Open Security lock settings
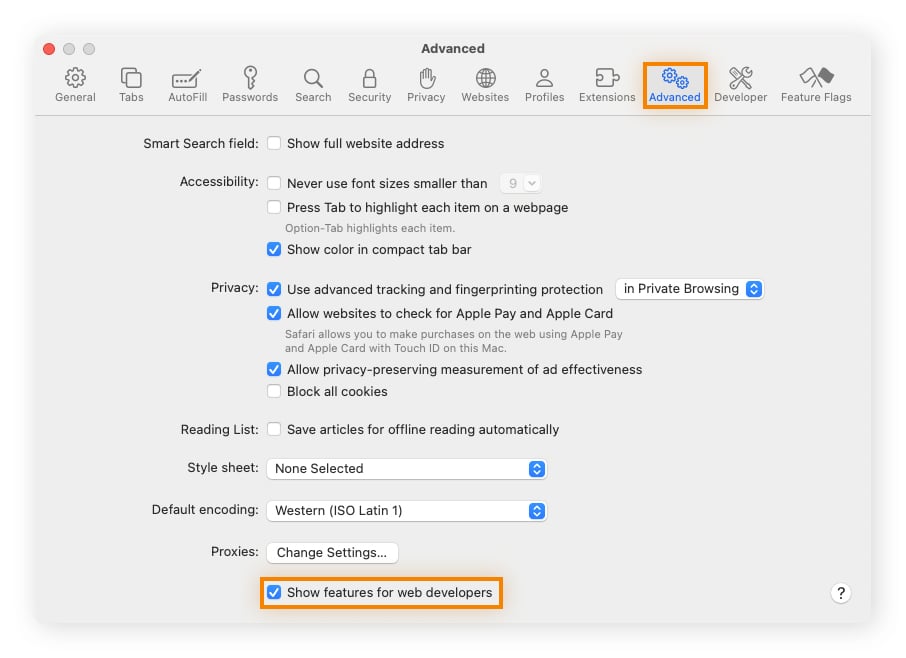This screenshot has width=906, height=658. point(369,85)
